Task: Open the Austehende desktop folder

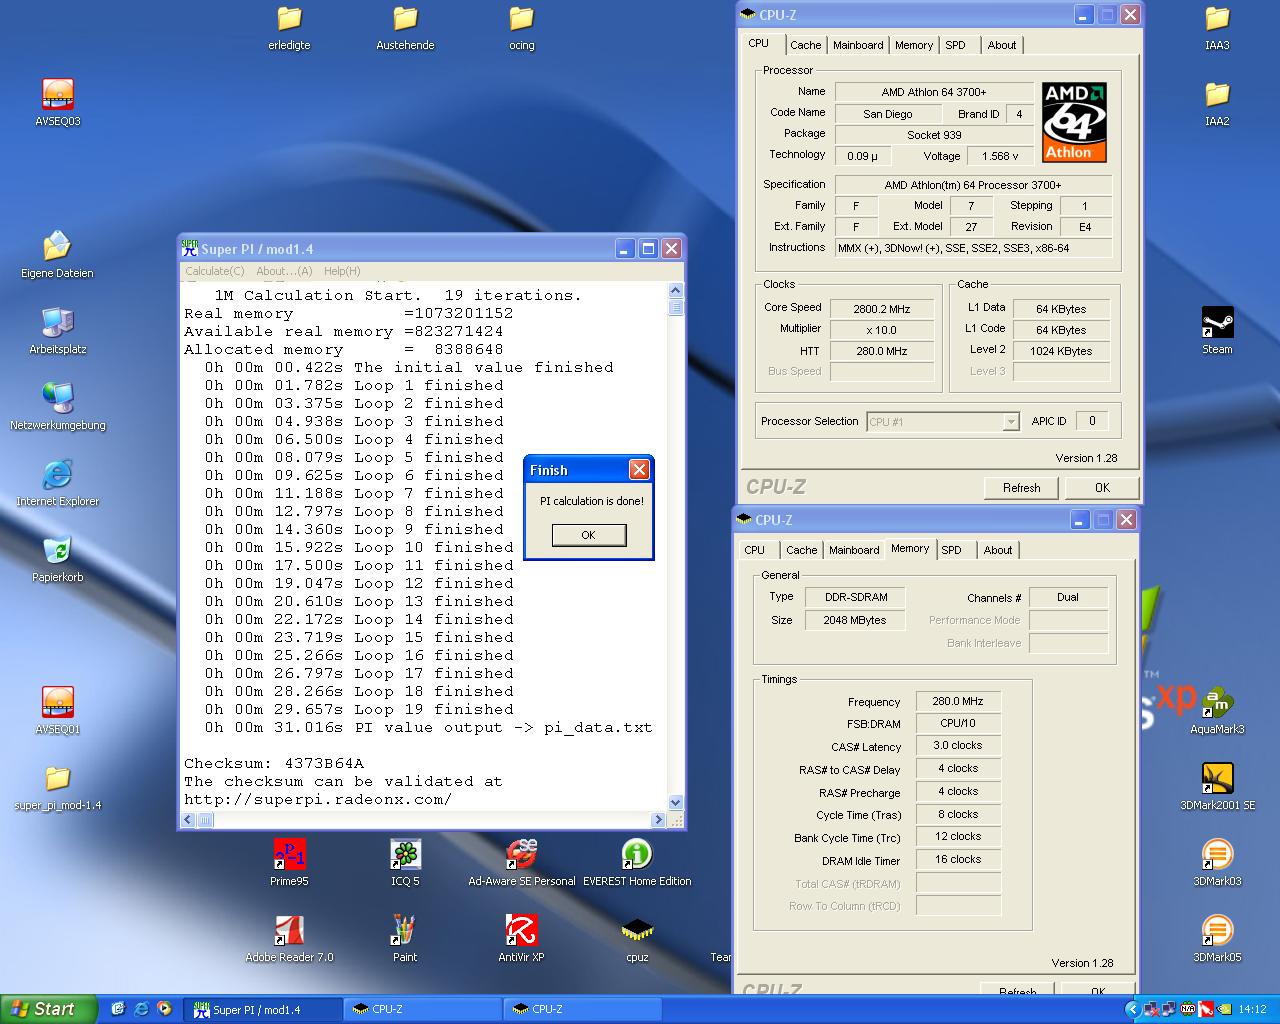Action: coord(405,27)
